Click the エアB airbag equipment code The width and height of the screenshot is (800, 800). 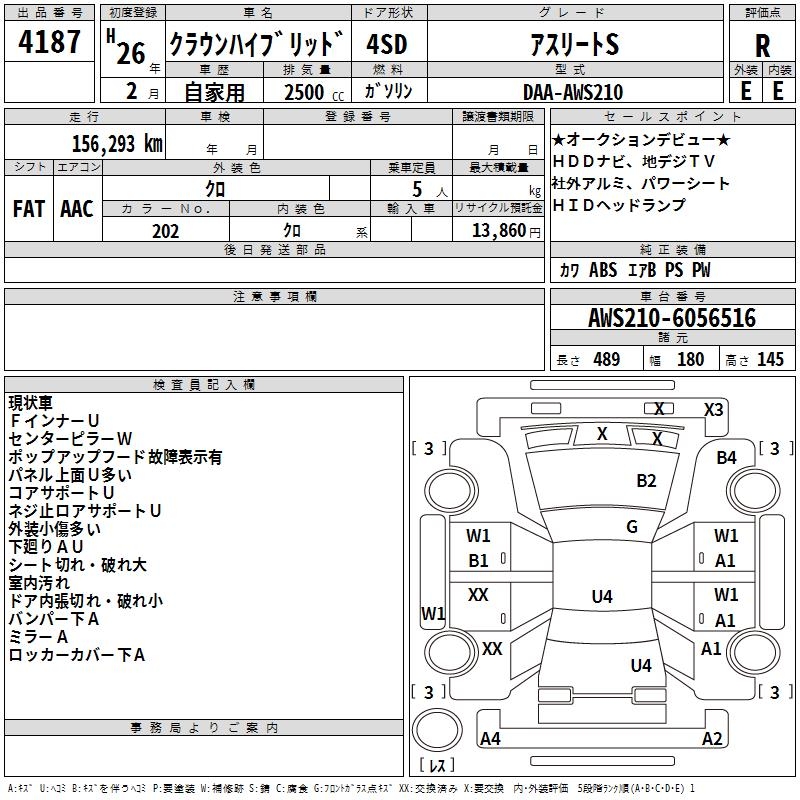pyautogui.click(x=642, y=270)
